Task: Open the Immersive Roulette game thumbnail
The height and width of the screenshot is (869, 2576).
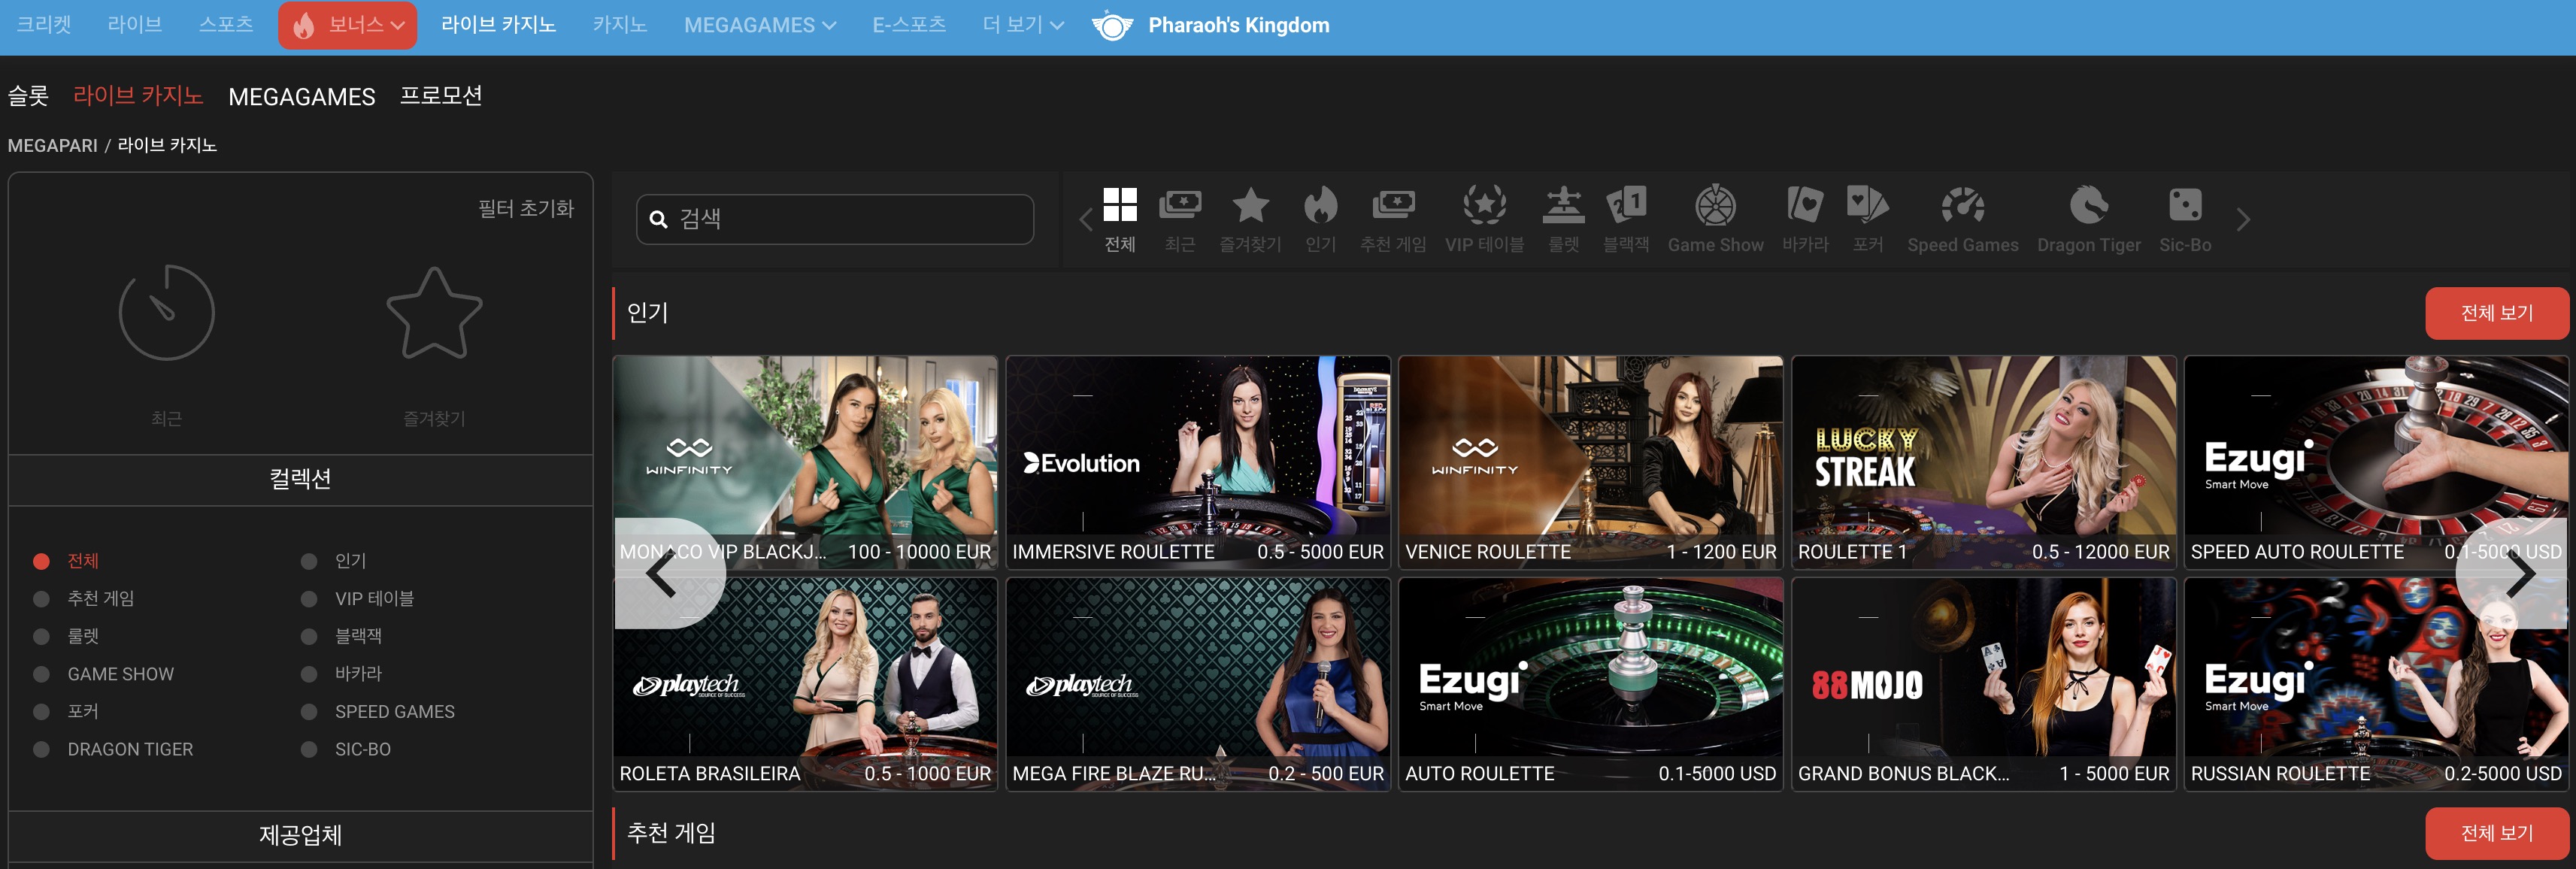Action: coord(1198,462)
